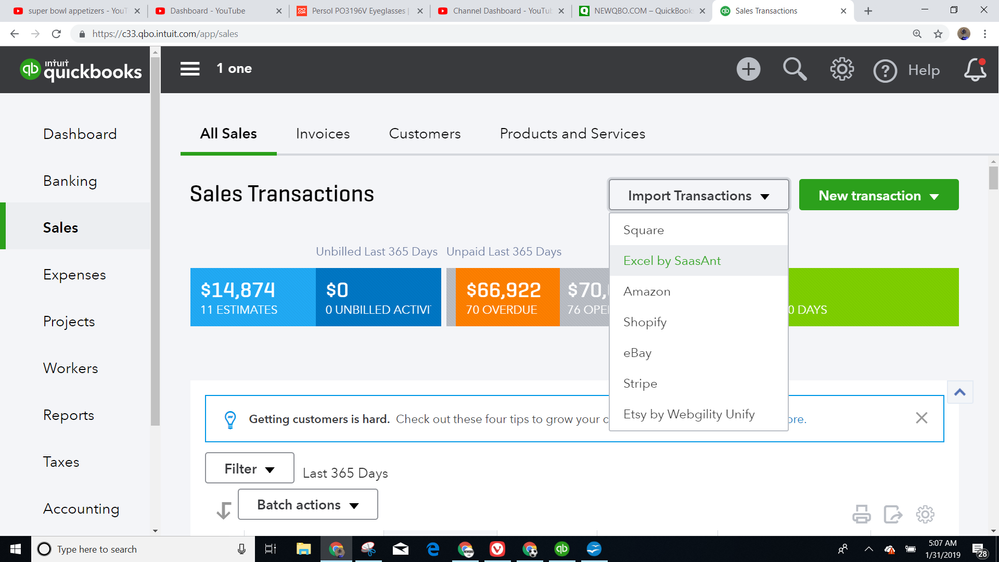
Task: Open the search magnifier icon
Action: [795, 69]
